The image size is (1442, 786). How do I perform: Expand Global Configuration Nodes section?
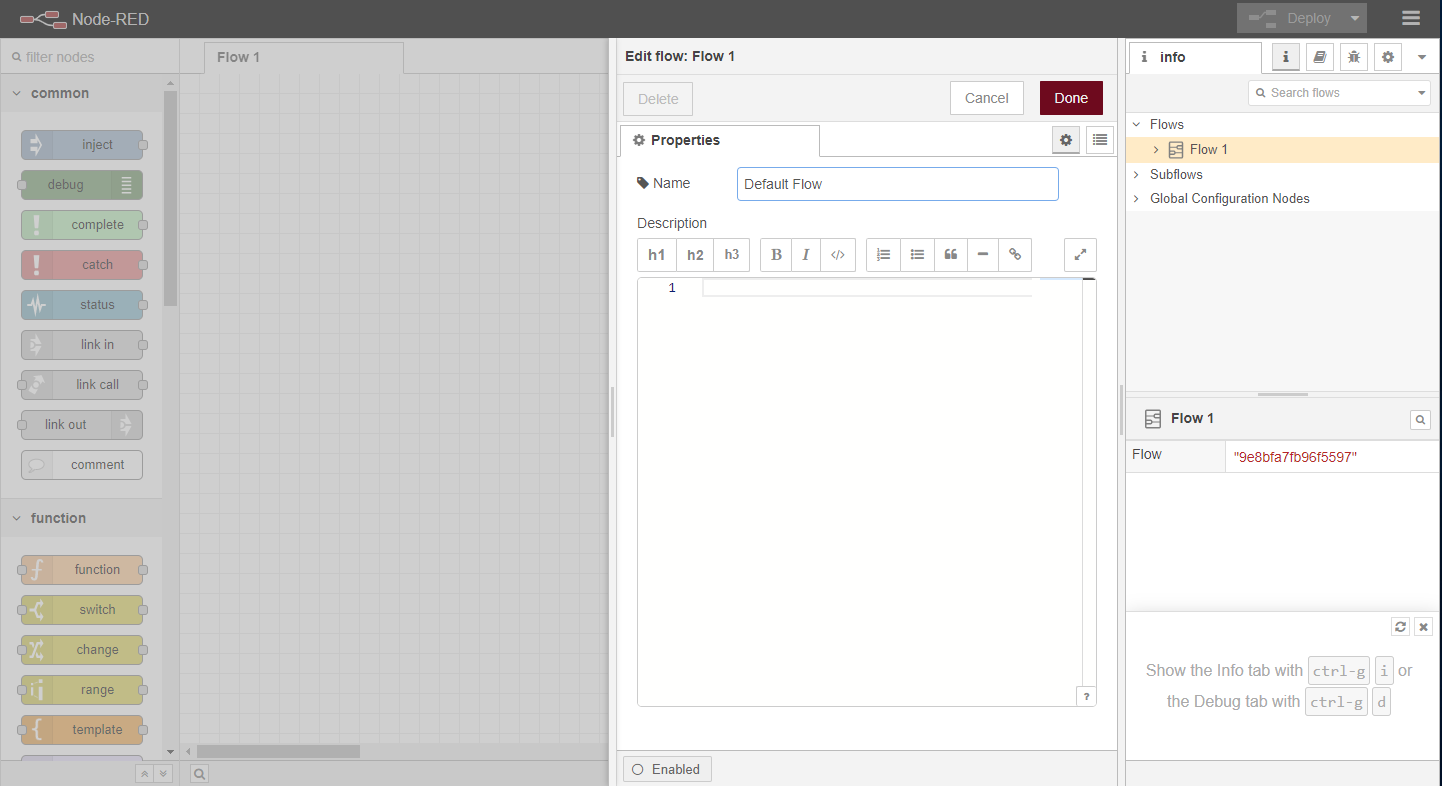(x=1136, y=199)
